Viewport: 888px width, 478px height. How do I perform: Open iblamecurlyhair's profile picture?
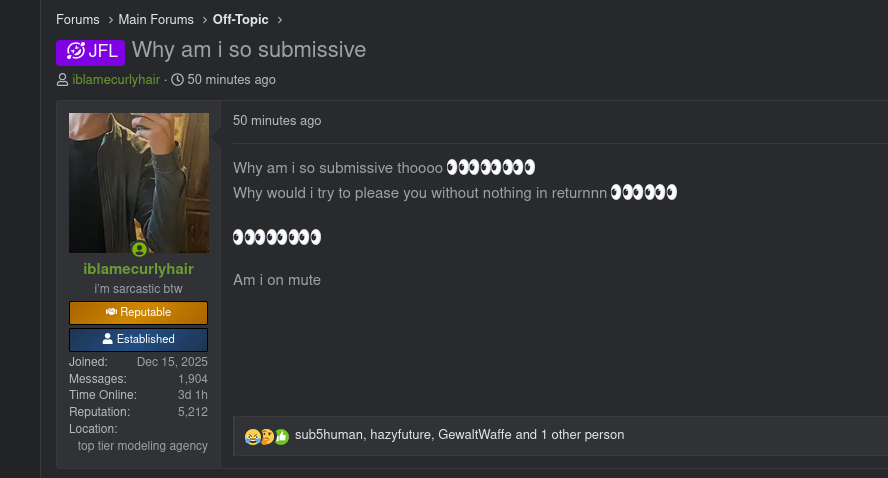139,182
